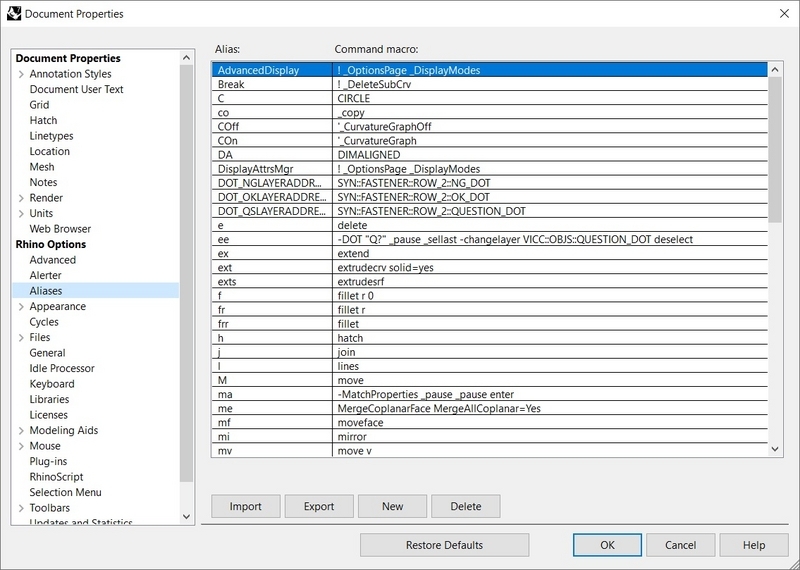This screenshot has width=800, height=570.
Task: Expand the Appearance tree node
Action: click(x=21, y=307)
